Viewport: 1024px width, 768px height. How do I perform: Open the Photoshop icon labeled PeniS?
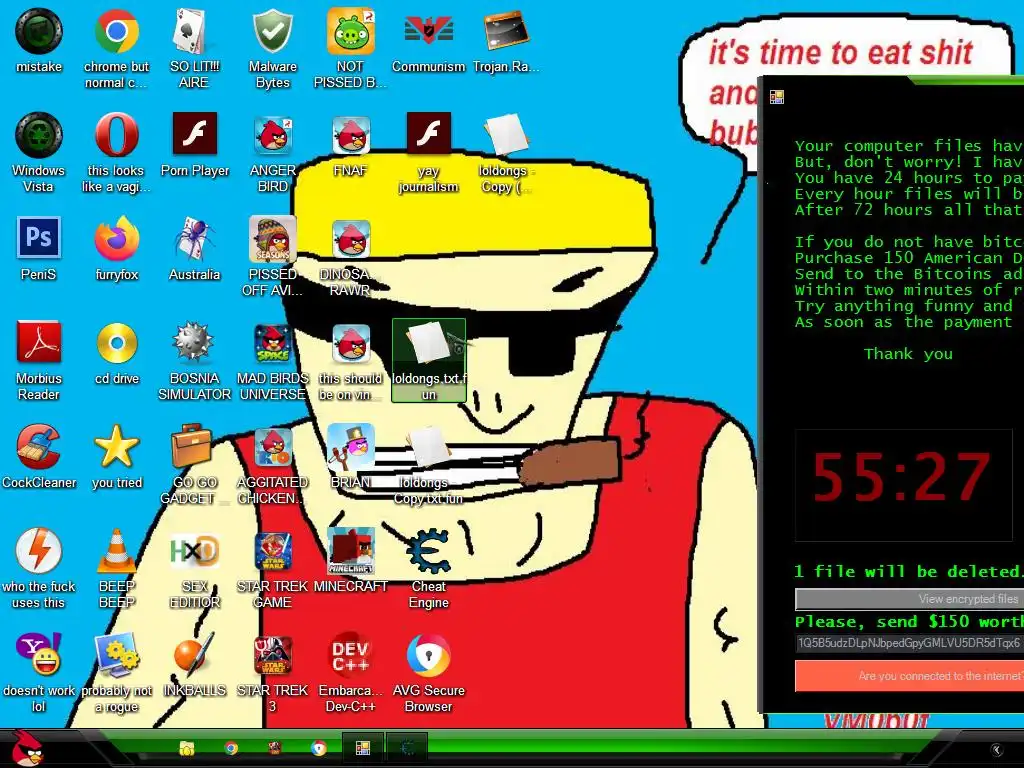pyautogui.click(x=39, y=248)
